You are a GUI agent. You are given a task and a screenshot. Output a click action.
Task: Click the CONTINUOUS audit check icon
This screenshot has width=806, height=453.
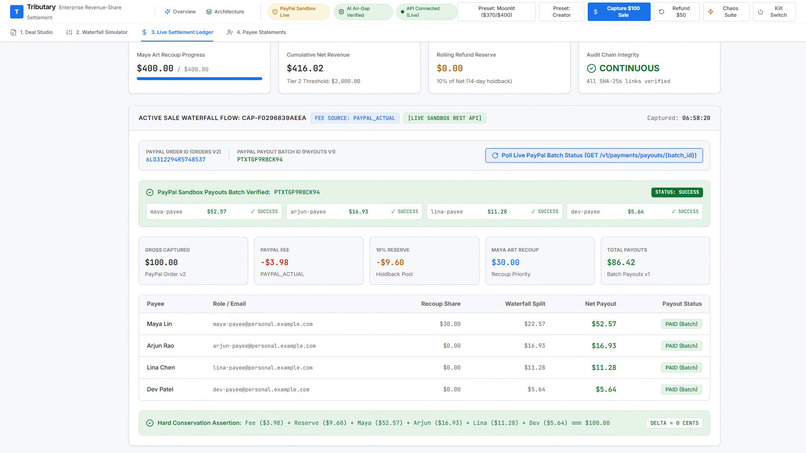[x=591, y=68]
